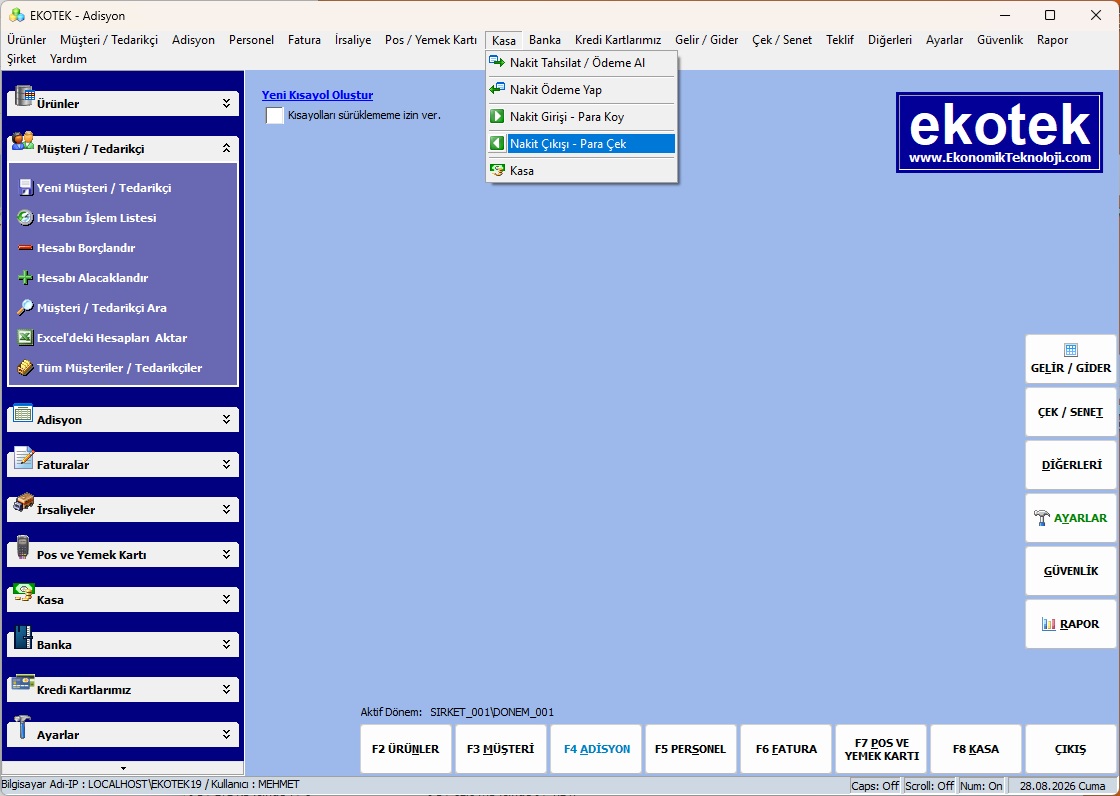
Task: Click the ekotek logo banner
Action: 999,132
